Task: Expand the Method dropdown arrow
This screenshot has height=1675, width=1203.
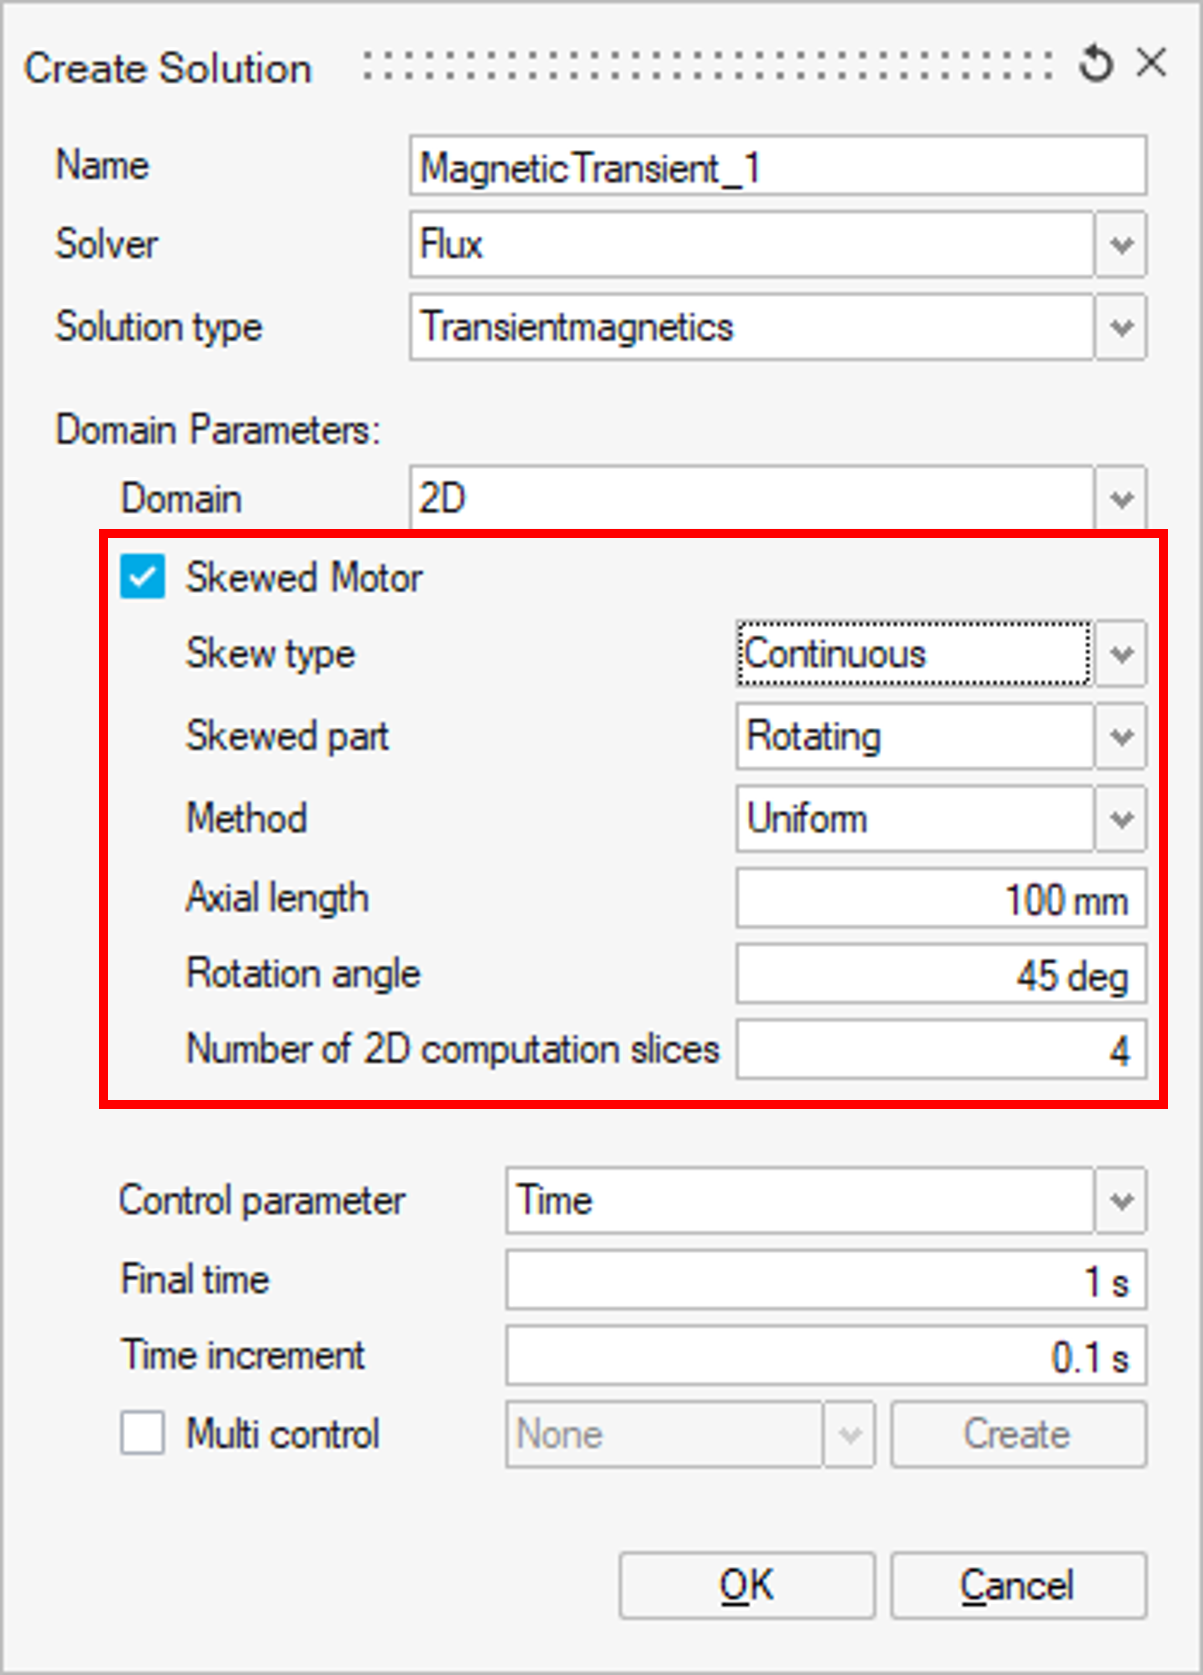Action: click(x=1121, y=819)
